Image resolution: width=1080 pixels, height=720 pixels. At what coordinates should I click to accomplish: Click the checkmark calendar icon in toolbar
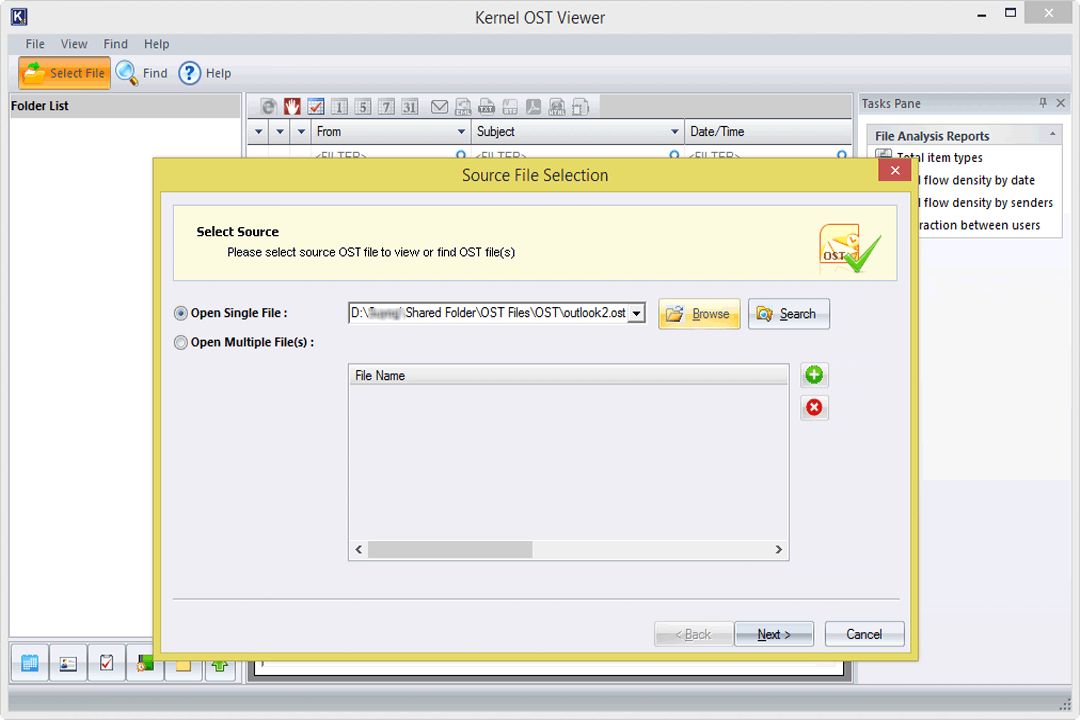[x=315, y=107]
